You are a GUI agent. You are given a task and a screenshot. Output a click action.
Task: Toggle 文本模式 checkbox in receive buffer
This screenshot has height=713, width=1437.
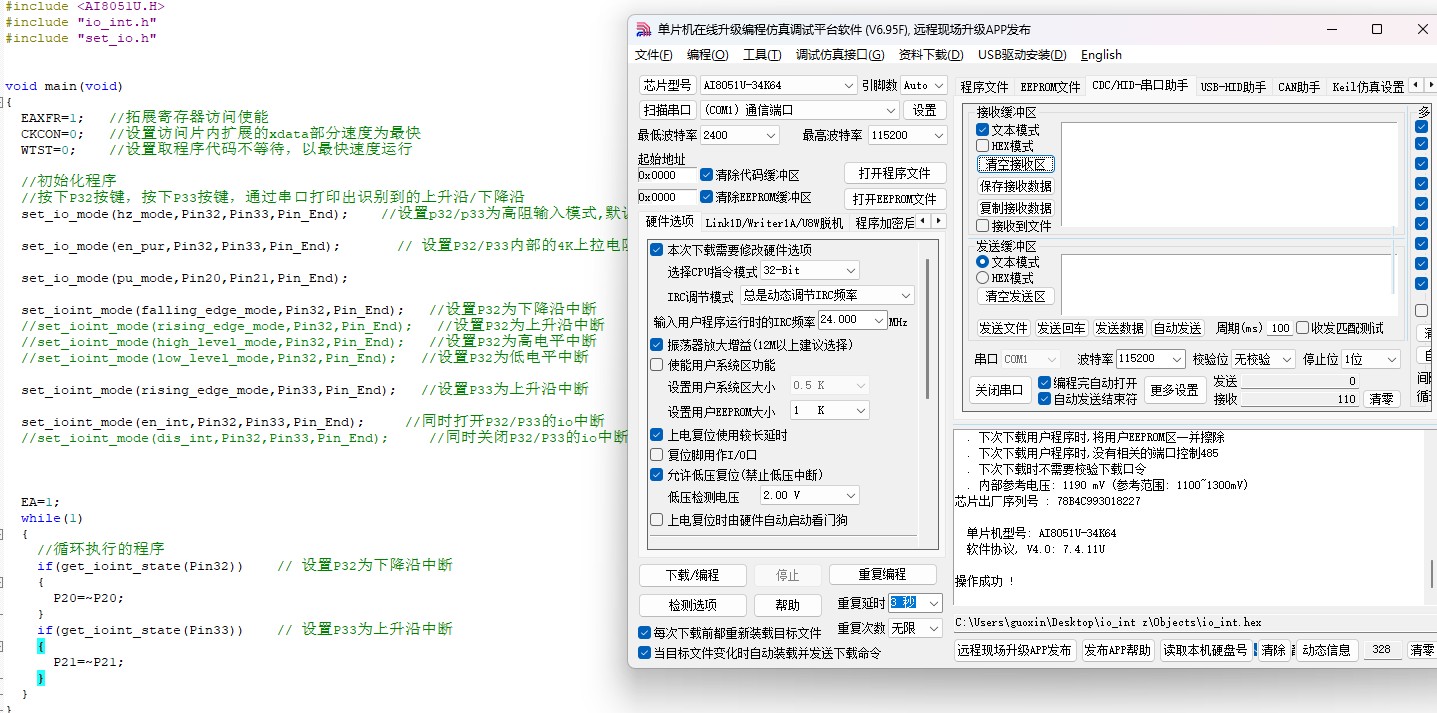coord(982,130)
